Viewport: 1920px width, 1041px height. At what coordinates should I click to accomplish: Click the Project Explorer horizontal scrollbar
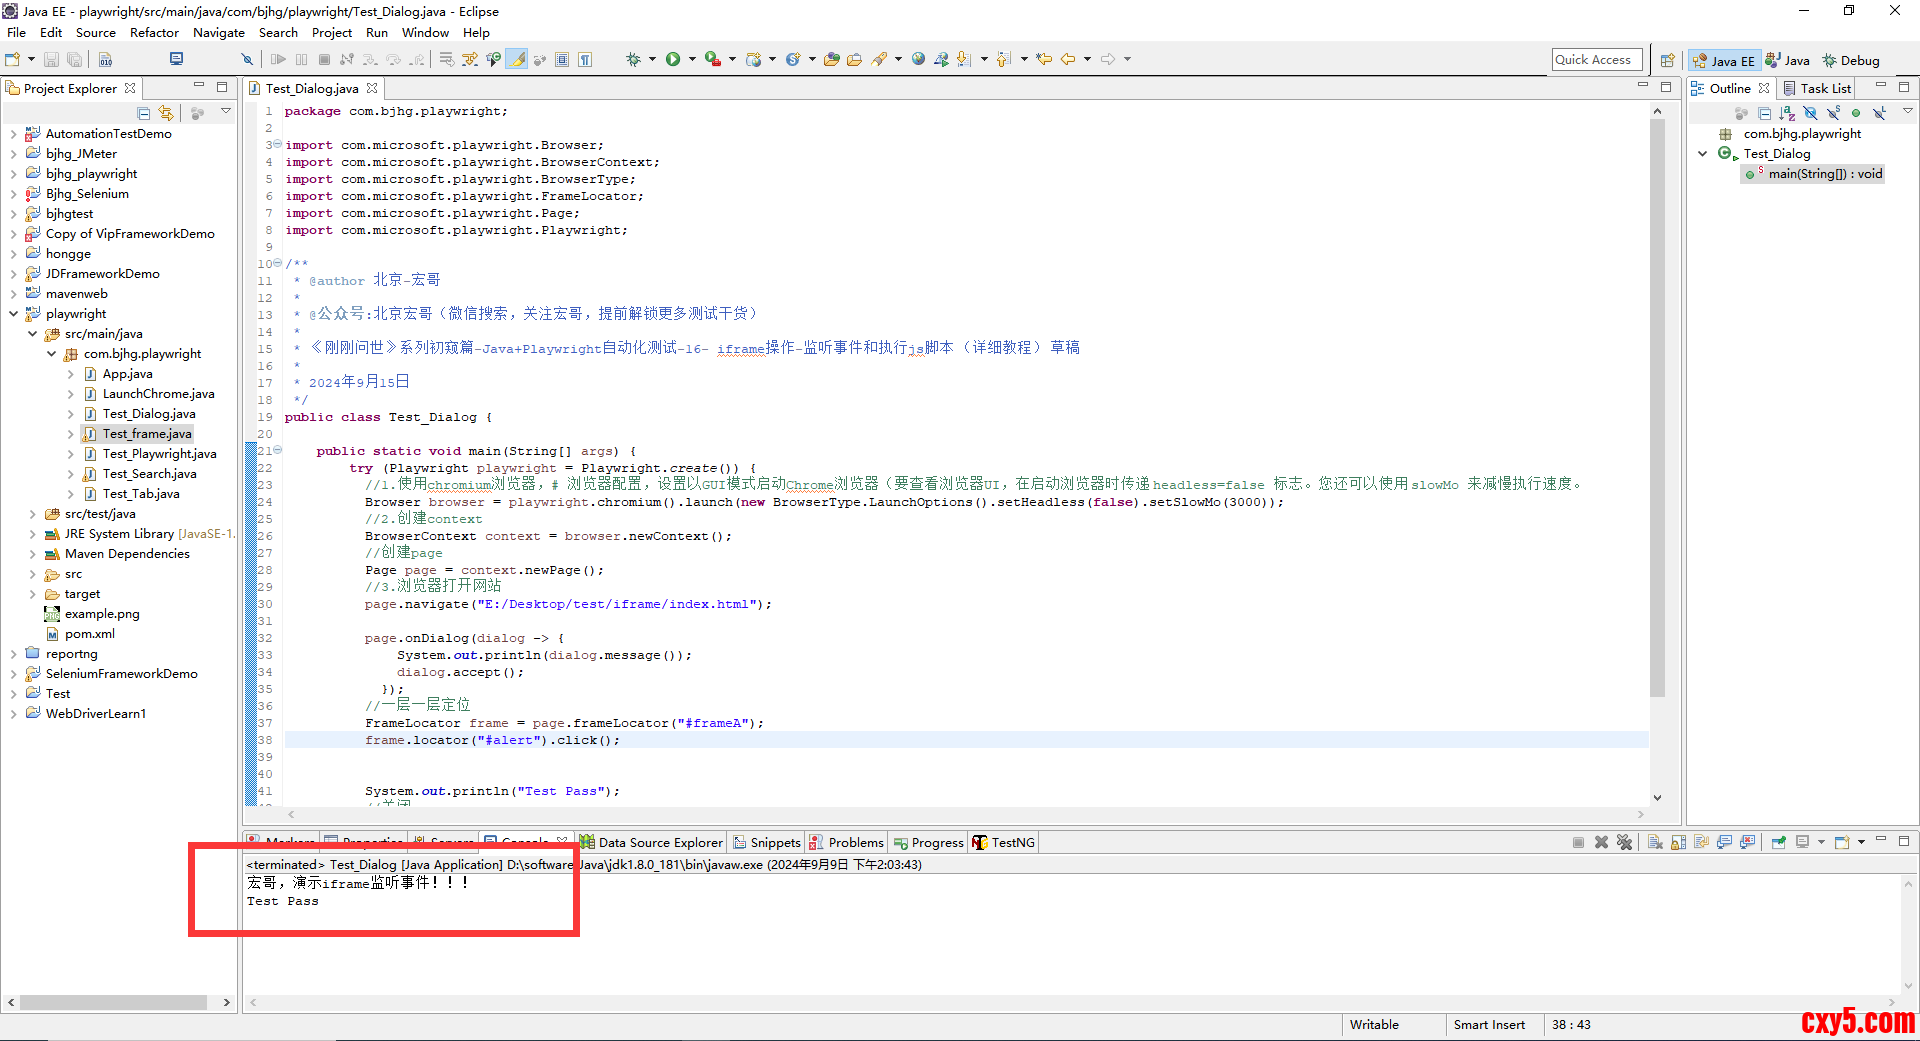113,1002
